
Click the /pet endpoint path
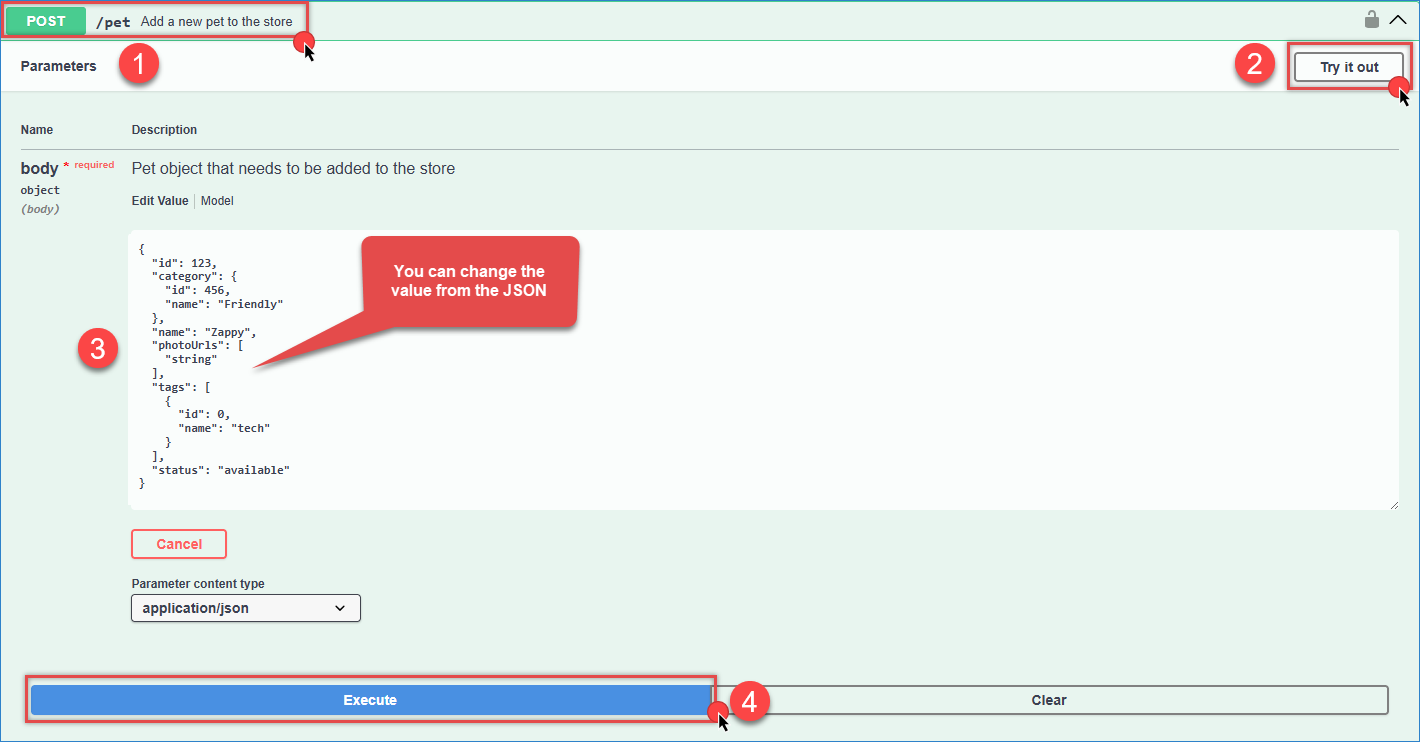[113, 22]
